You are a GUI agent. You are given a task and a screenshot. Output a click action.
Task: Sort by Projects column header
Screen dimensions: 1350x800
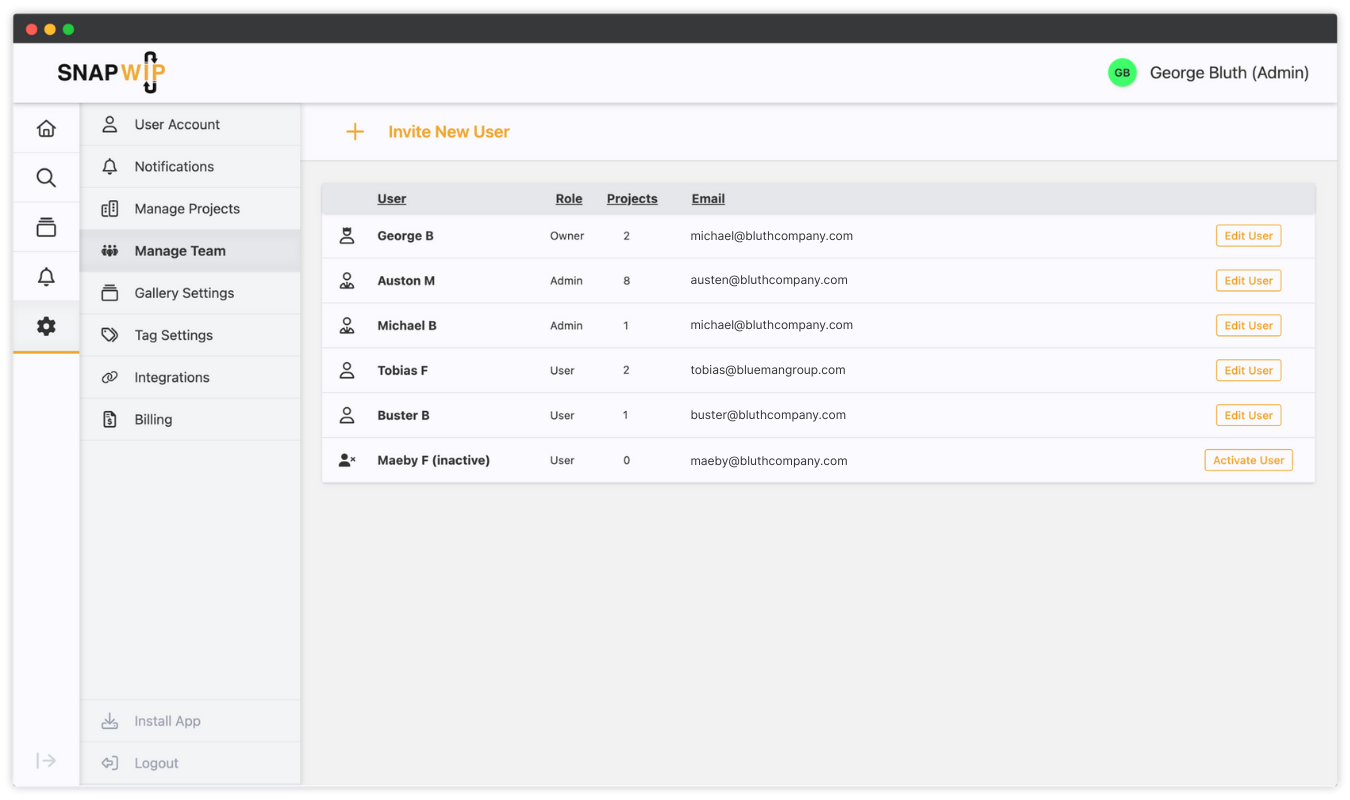pos(632,199)
